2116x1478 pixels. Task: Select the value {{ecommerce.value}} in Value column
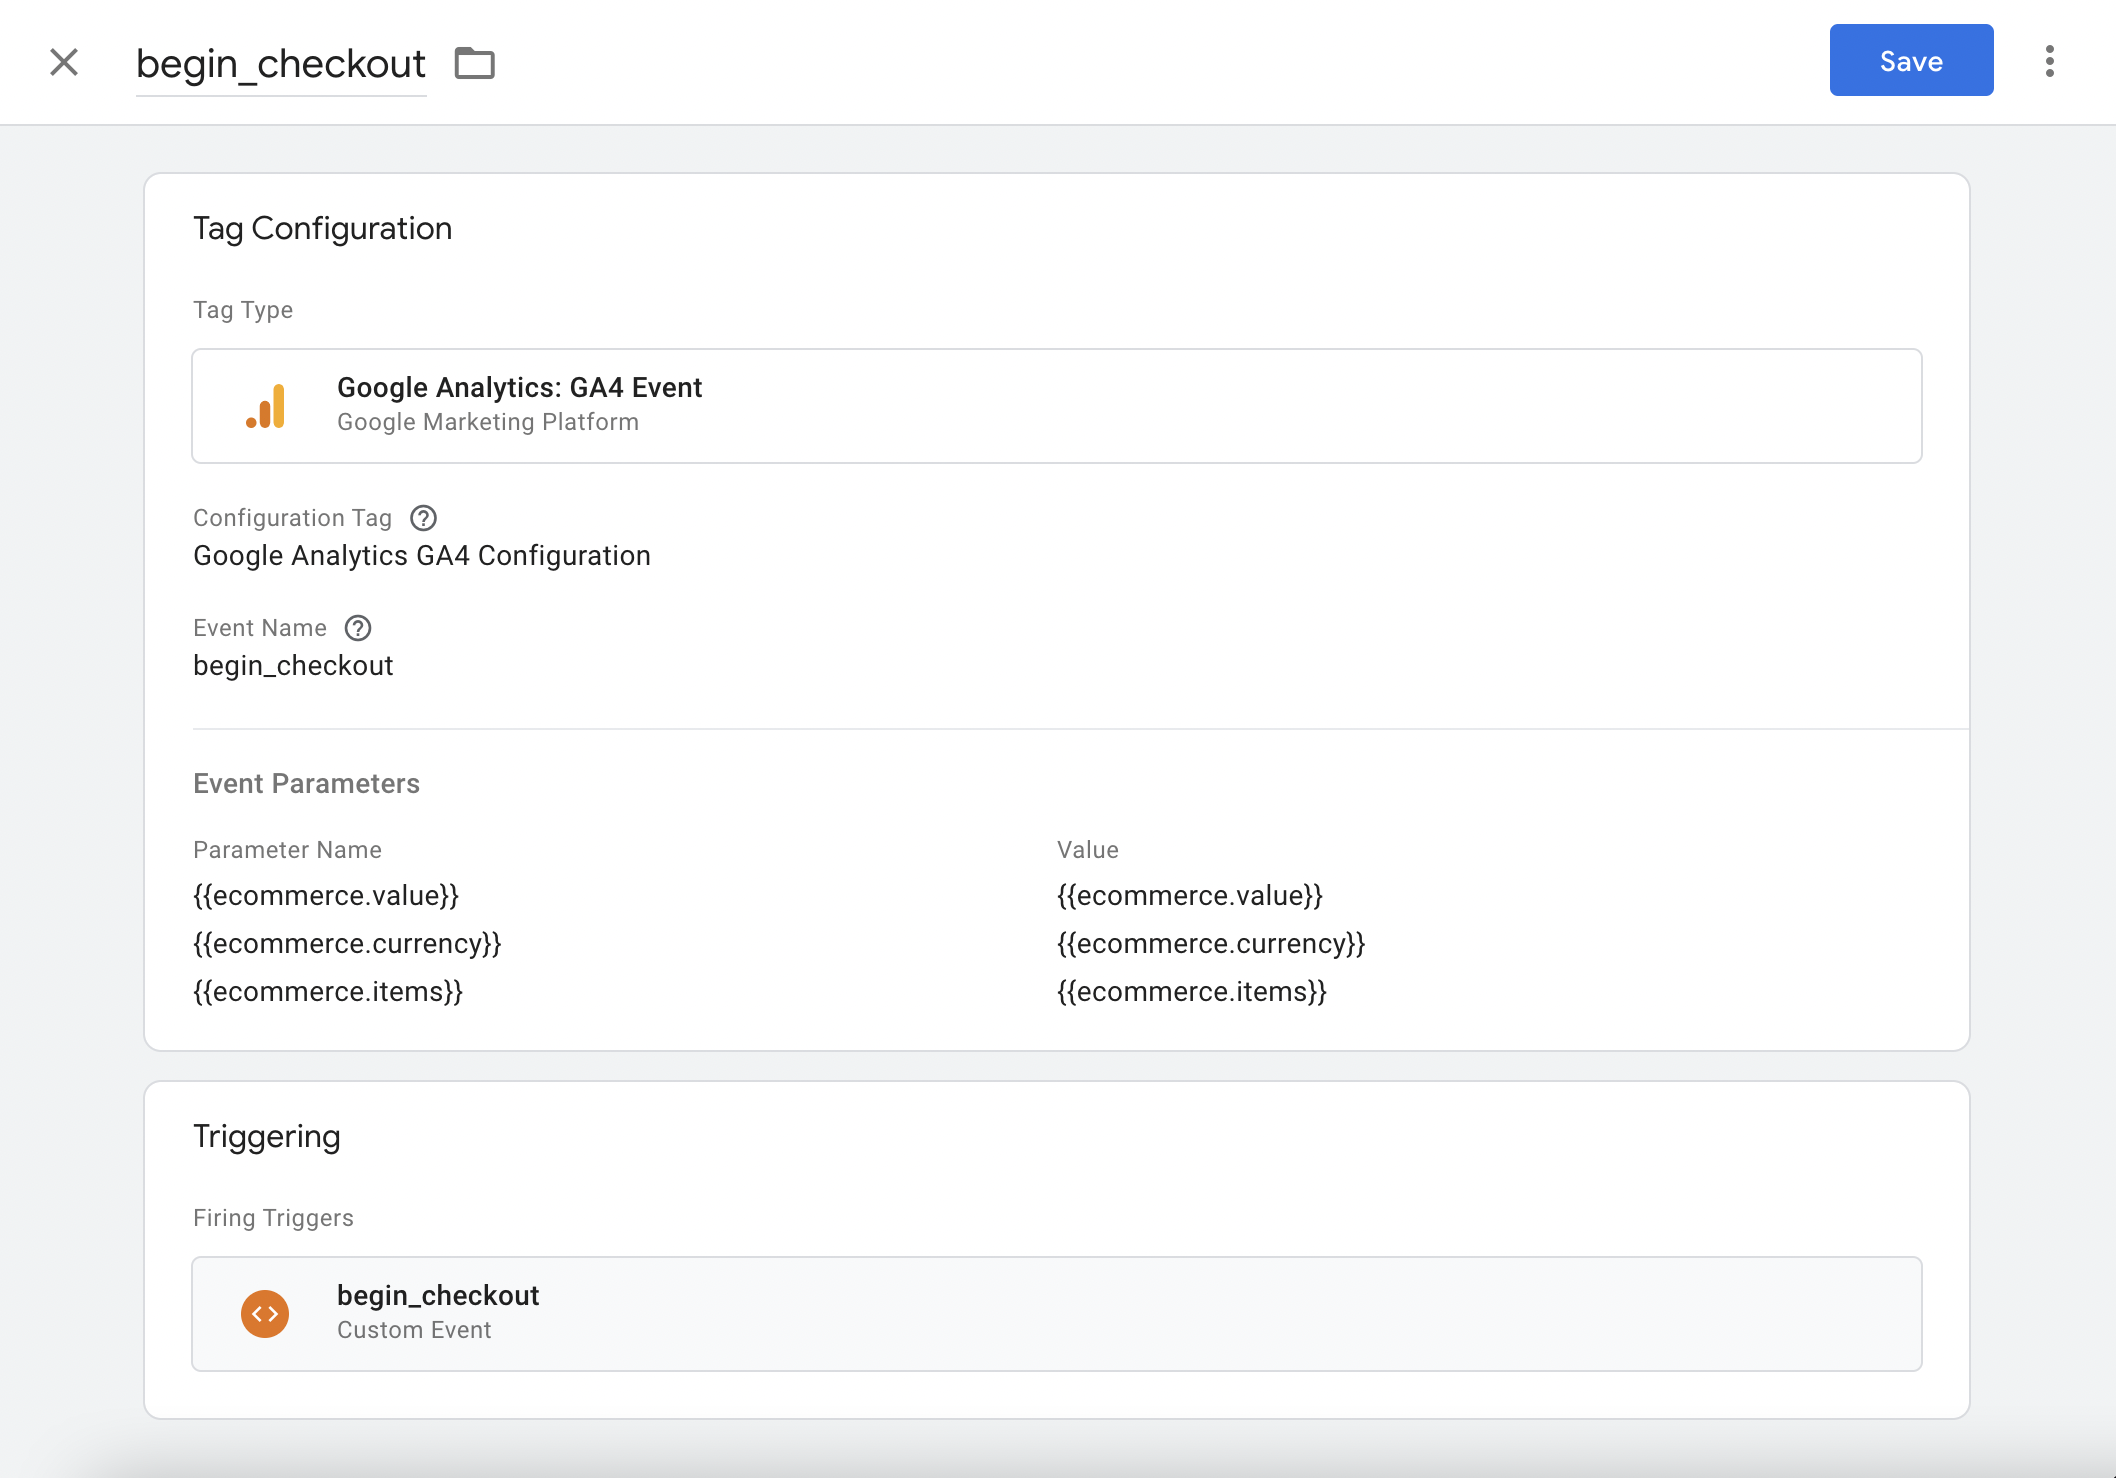[x=1190, y=896]
